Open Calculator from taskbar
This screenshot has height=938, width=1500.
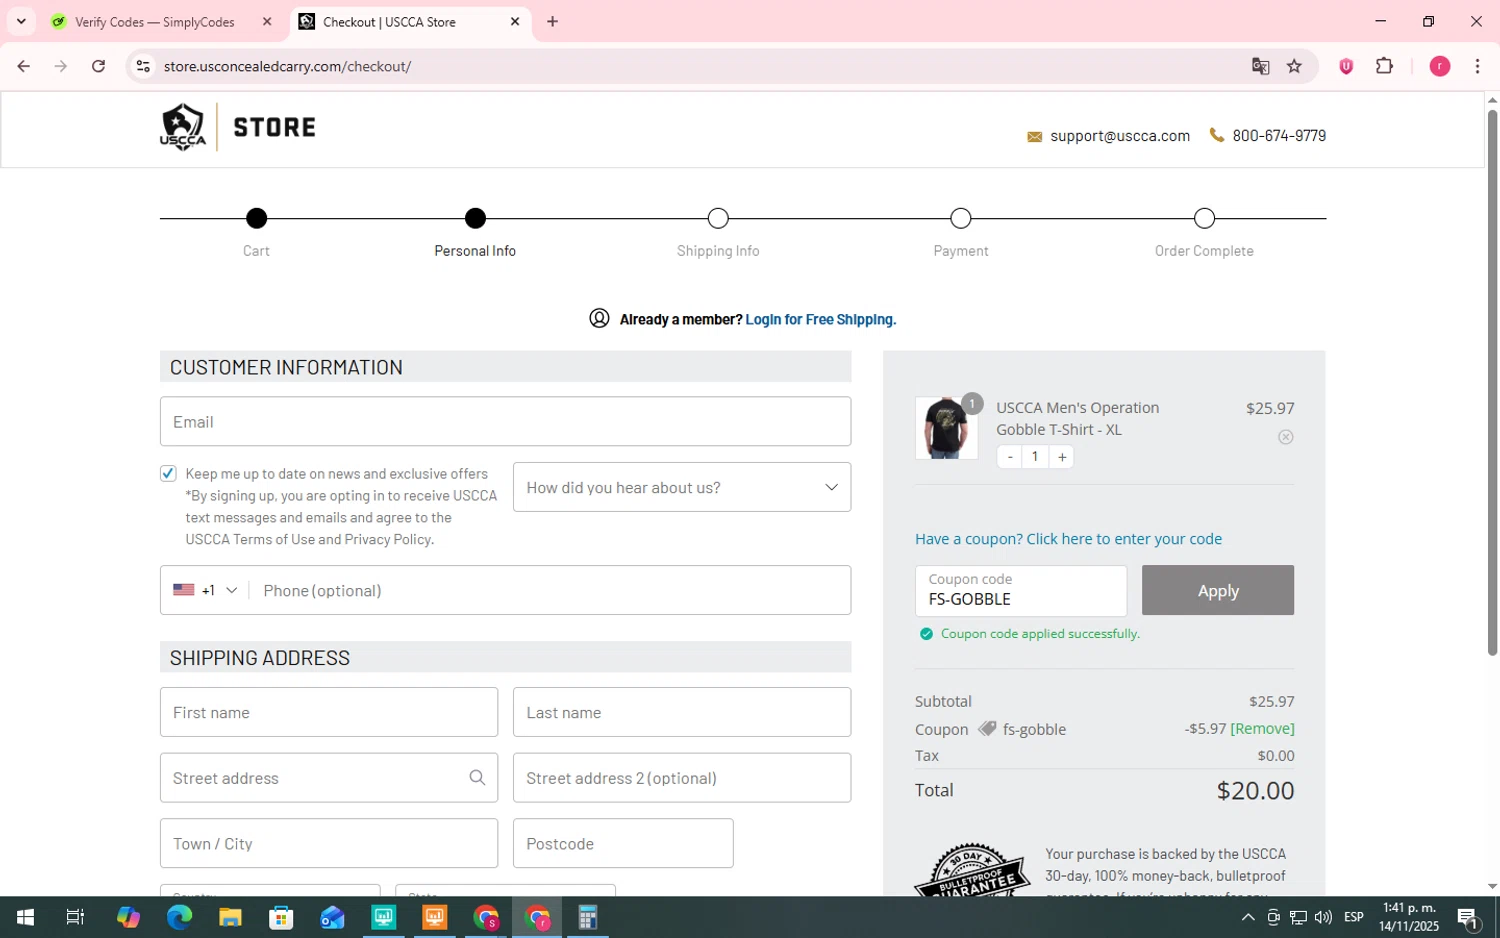(588, 917)
